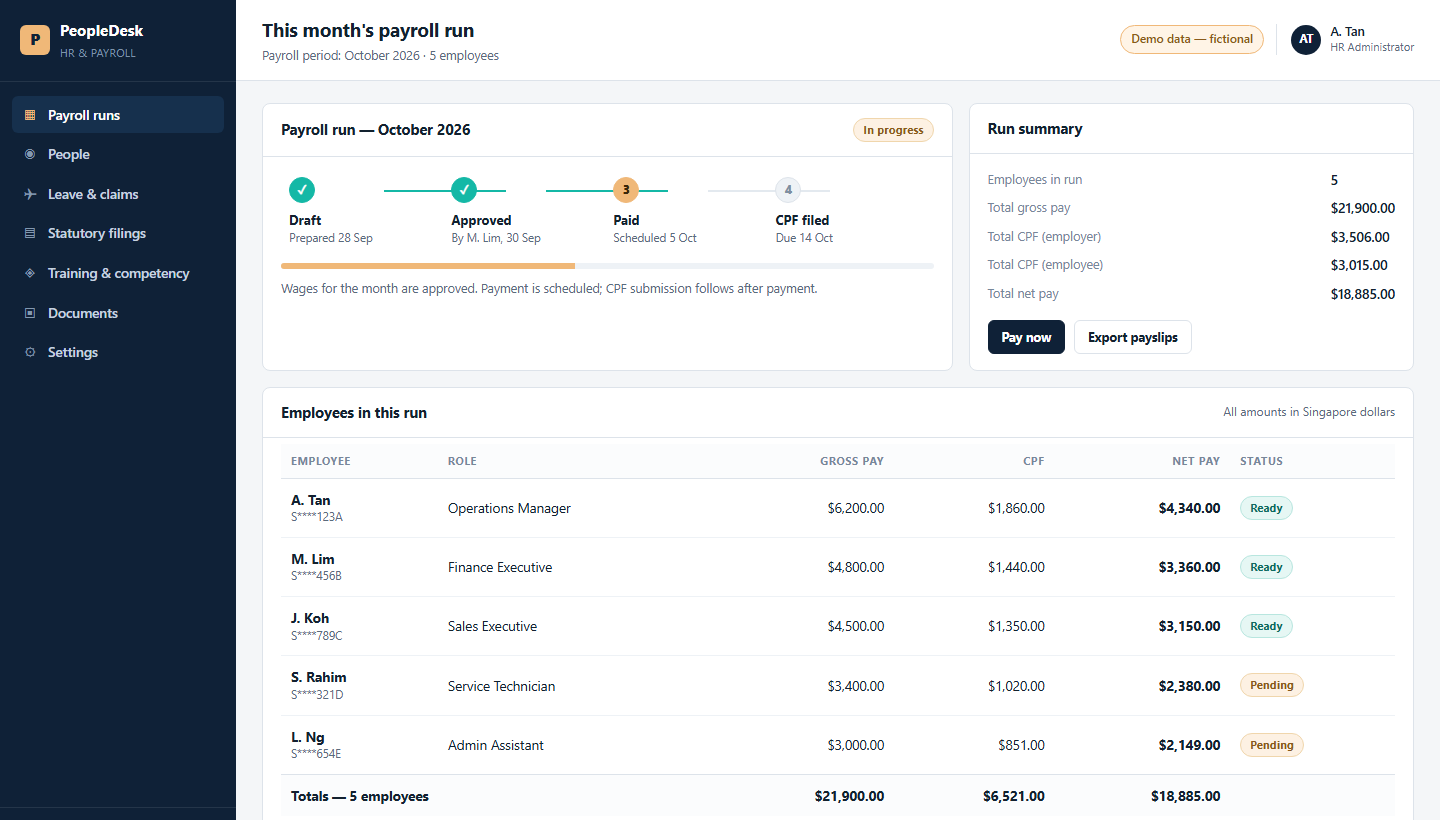This screenshot has height=820, width=1440.
Task: Click the Settings gear icon
Action: pyautogui.click(x=30, y=352)
